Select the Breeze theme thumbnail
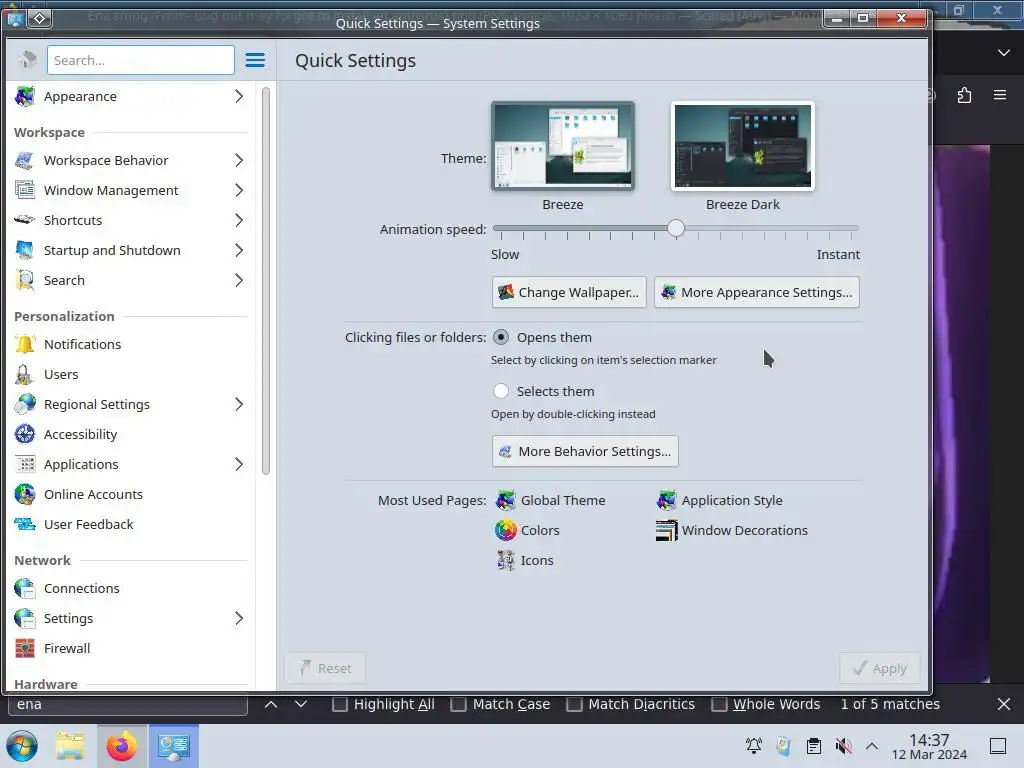 563,146
